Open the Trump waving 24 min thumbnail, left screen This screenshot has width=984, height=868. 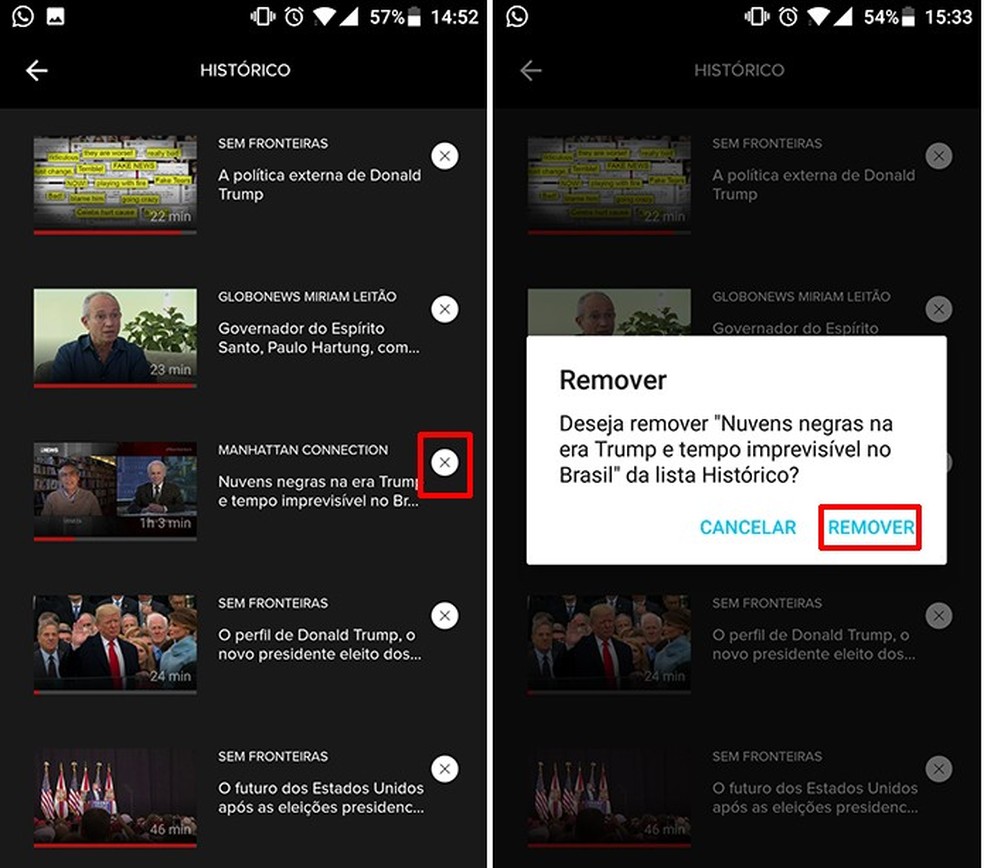115,644
